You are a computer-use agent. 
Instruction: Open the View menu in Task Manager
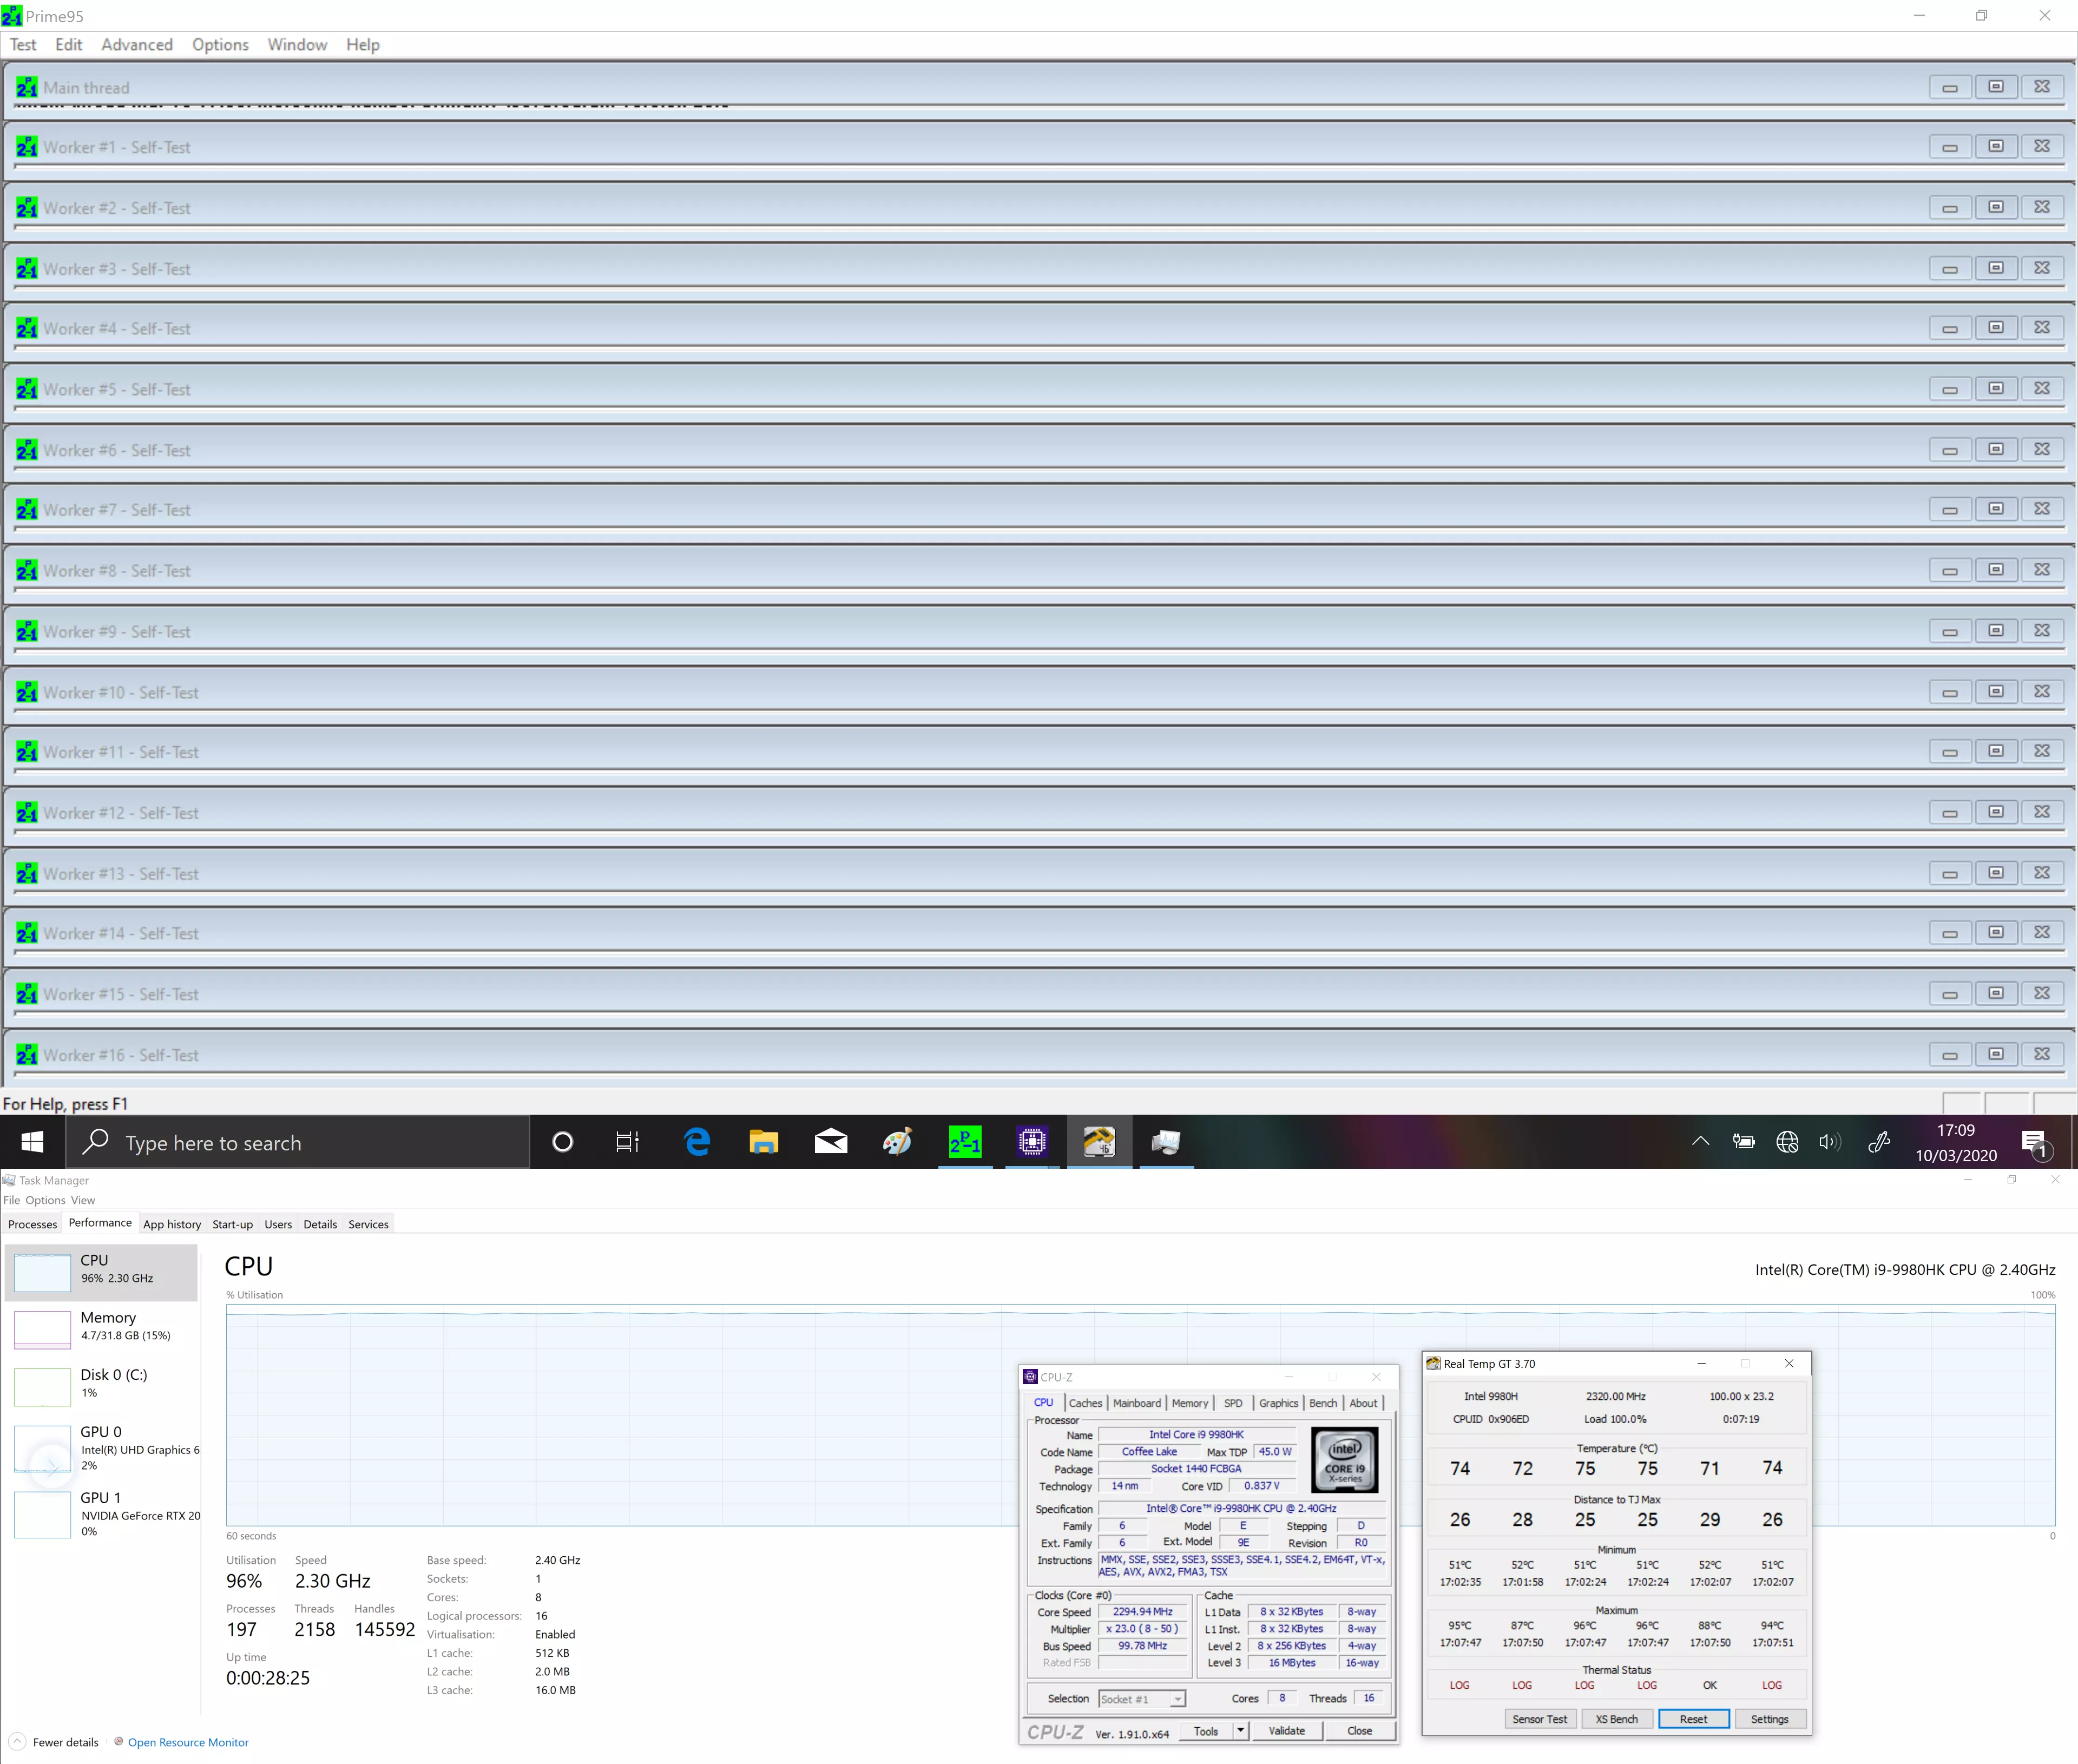83,1200
